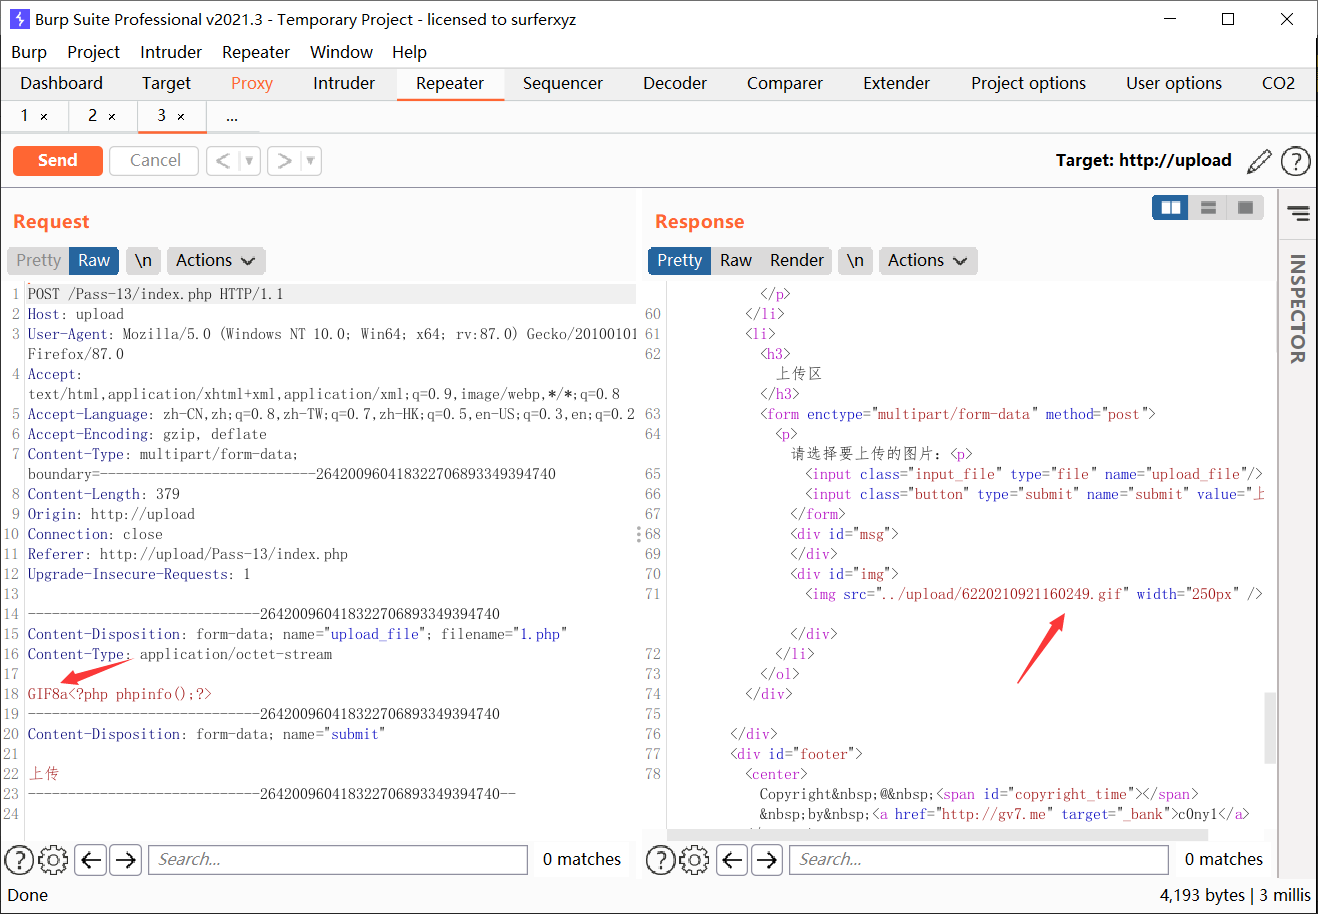Click the GIF8a payload line in request
Viewport: 1318px width, 914px height.
[x=120, y=694]
